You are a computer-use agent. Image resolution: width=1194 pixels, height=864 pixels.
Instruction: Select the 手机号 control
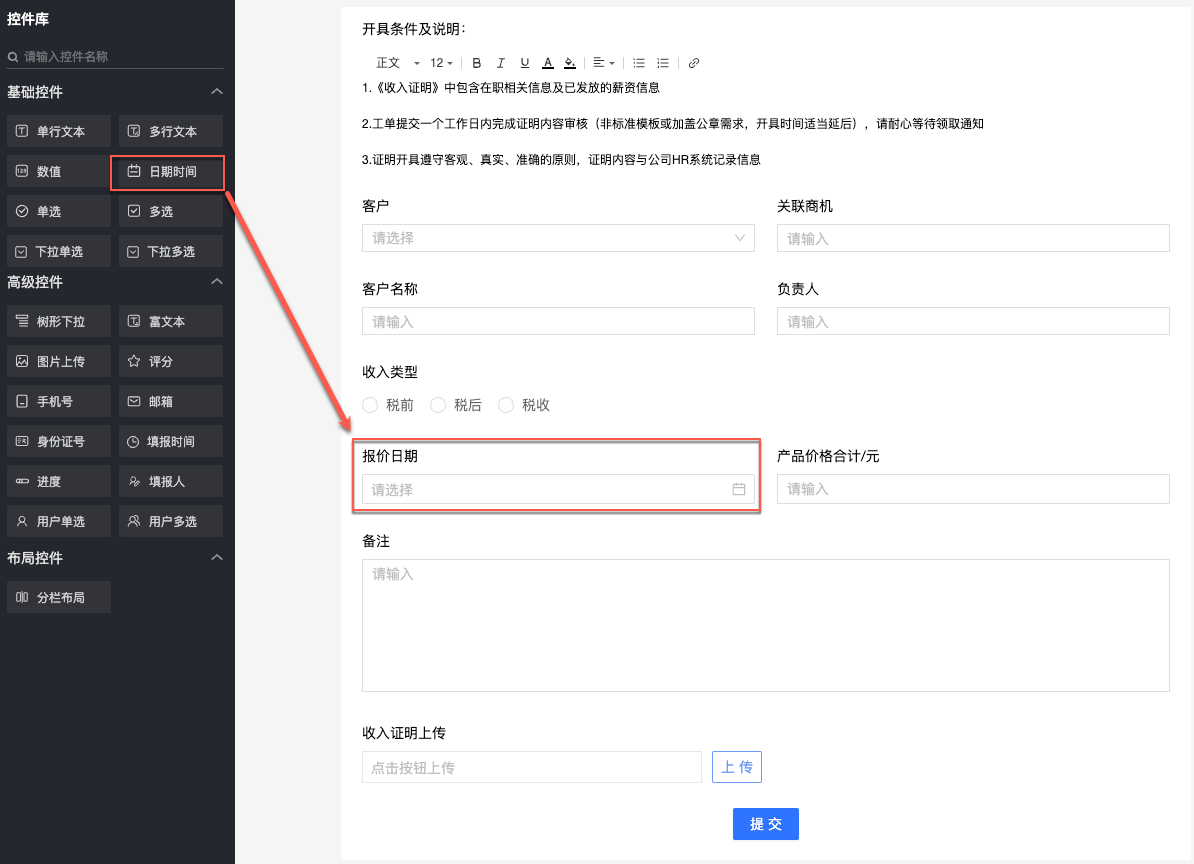(x=59, y=401)
